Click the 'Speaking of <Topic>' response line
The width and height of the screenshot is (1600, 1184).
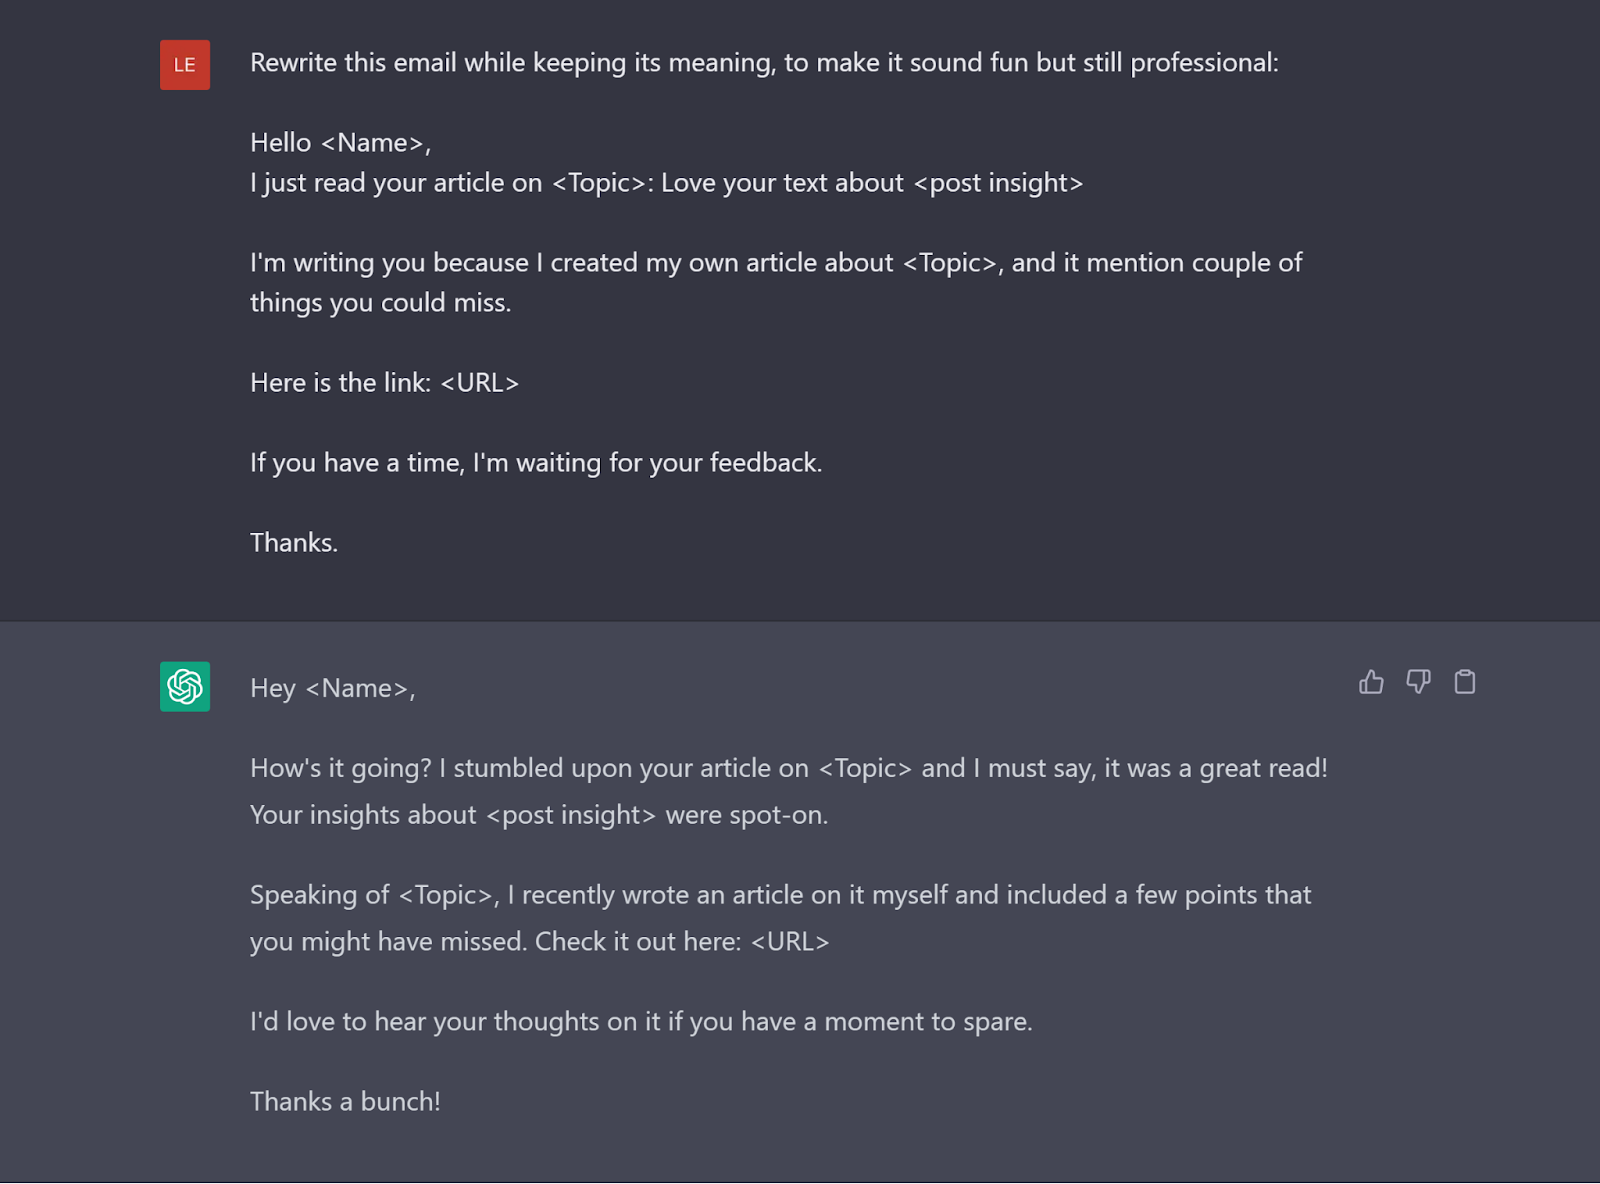tap(780, 895)
